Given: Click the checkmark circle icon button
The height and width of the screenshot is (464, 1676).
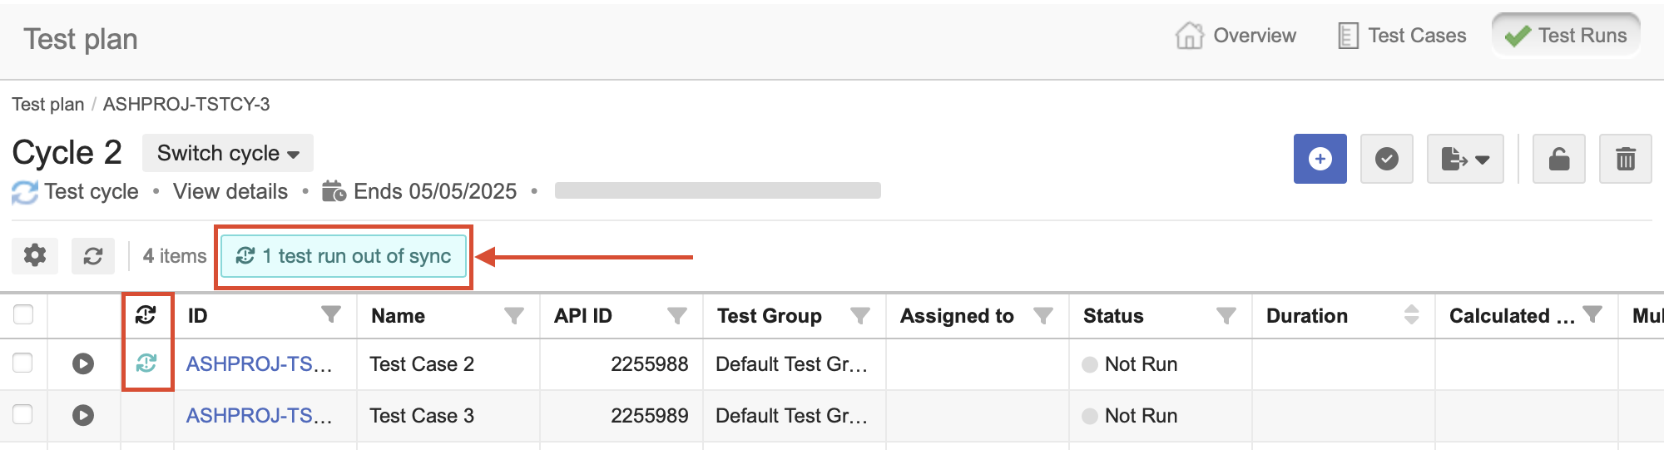Looking at the screenshot, I should pos(1386,159).
